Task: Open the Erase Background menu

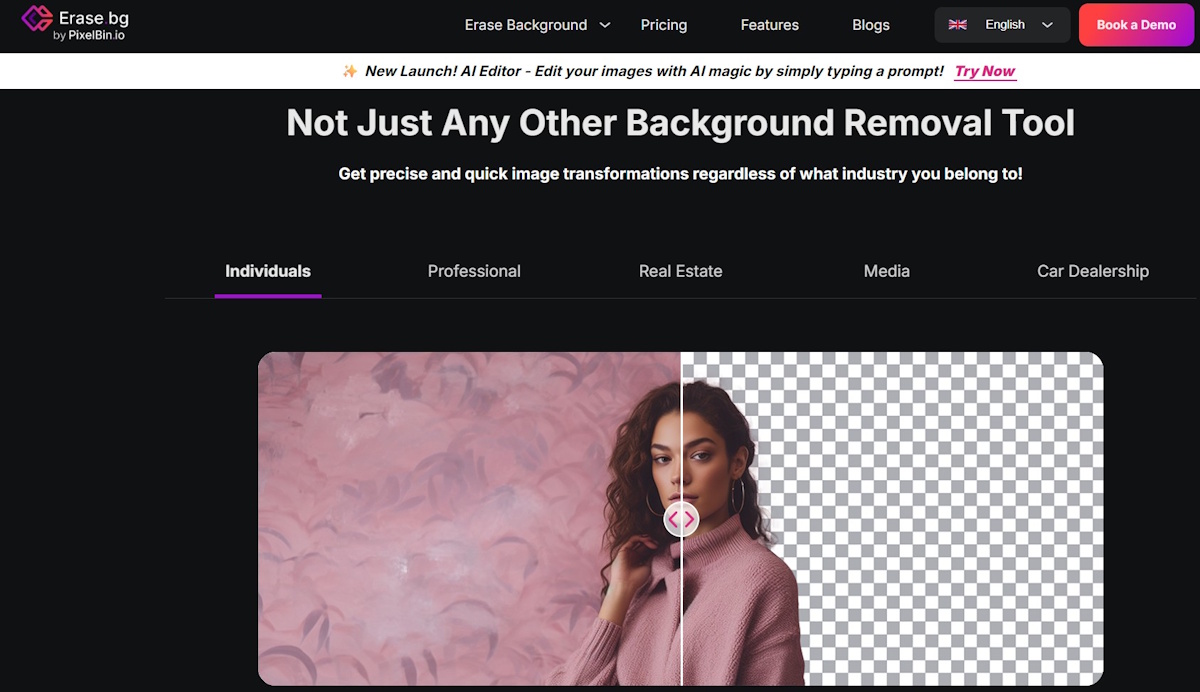Action: [526, 25]
